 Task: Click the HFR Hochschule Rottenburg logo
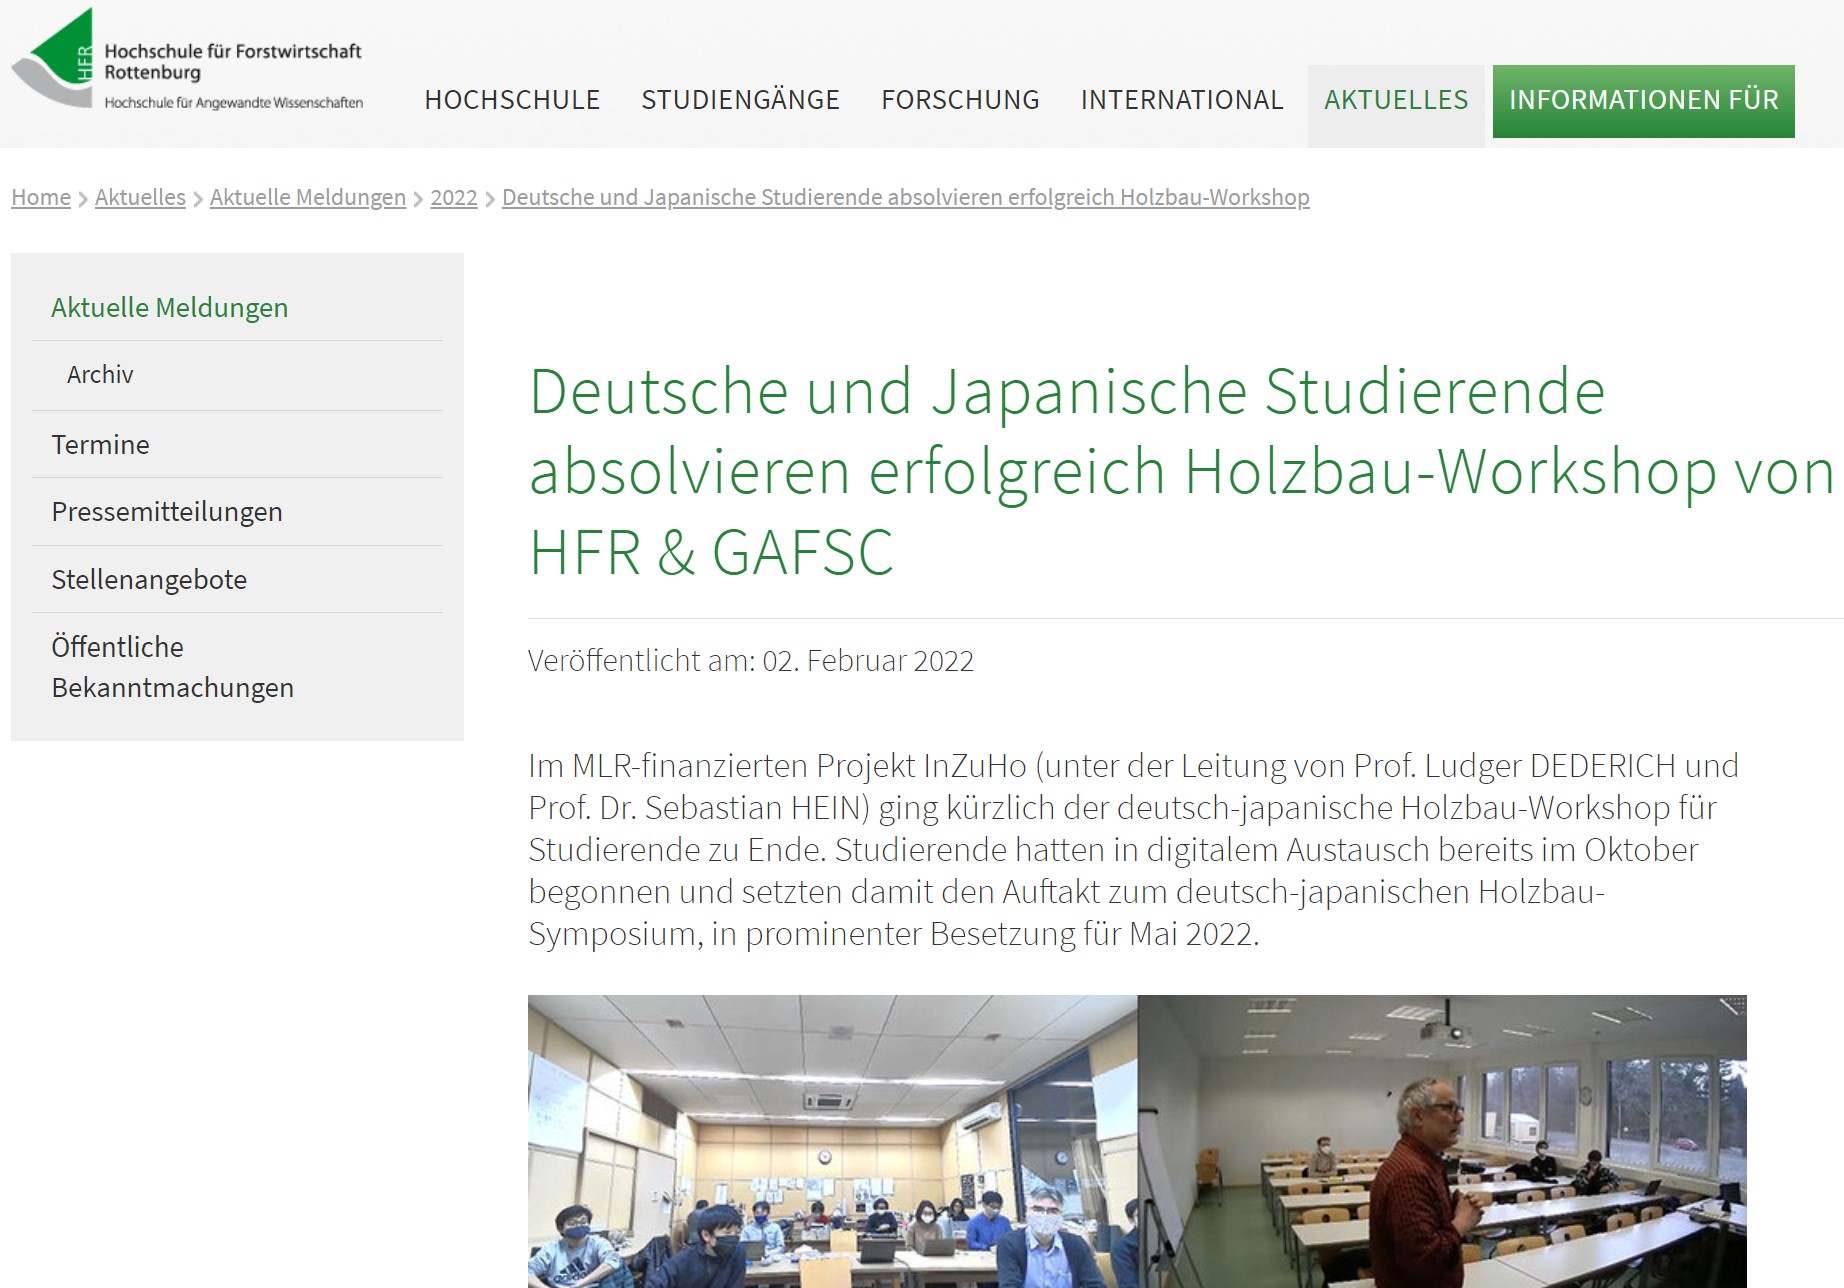pyautogui.click(x=187, y=59)
